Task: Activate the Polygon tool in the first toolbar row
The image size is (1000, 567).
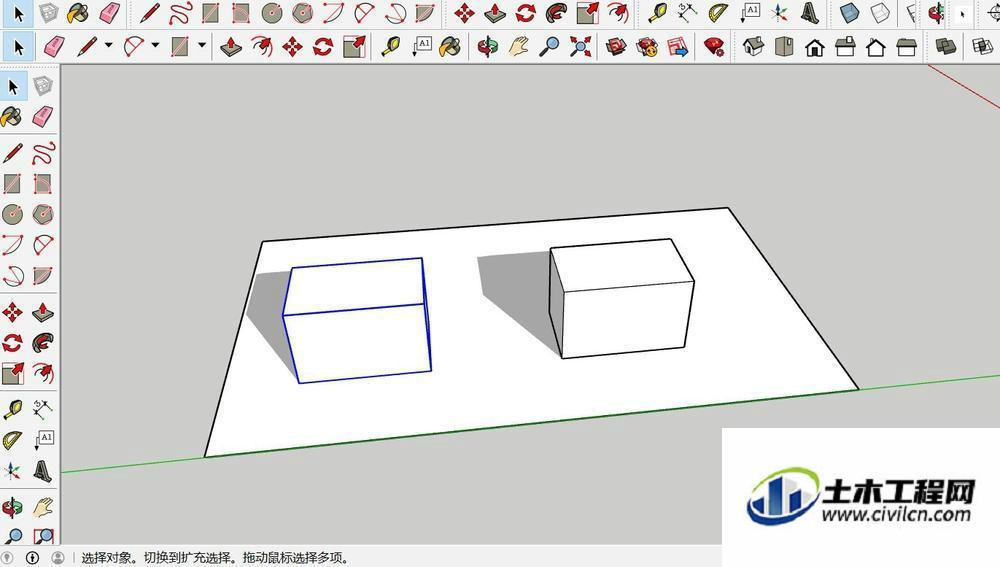Action: [x=302, y=13]
